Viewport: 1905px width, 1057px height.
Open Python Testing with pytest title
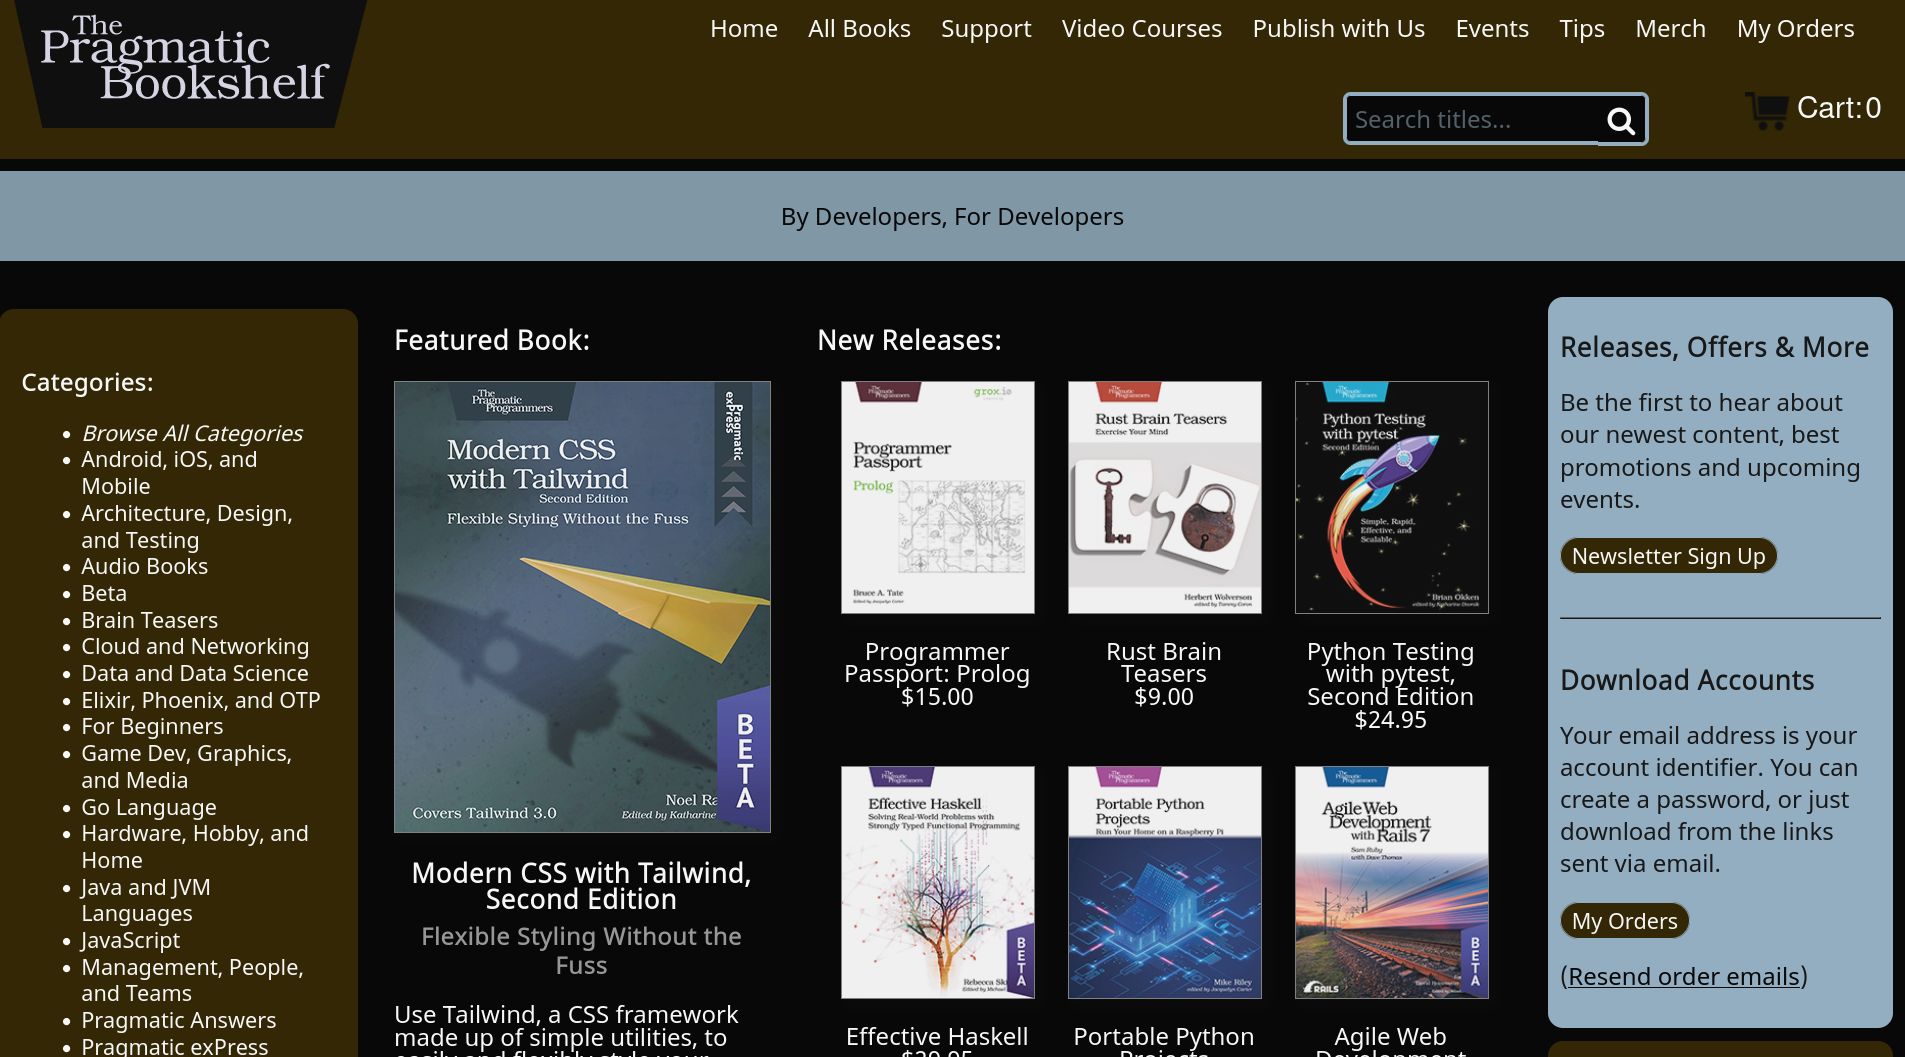(1390, 674)
